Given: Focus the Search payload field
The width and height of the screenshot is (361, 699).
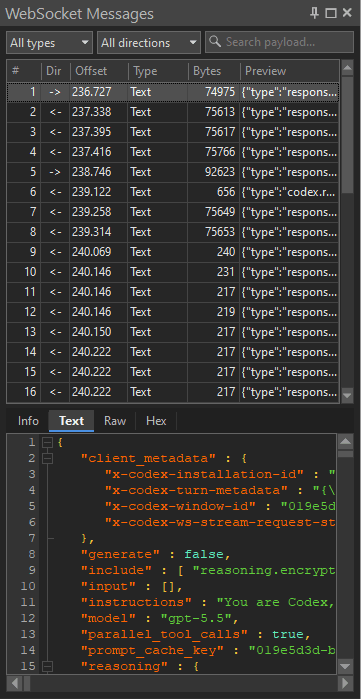Looking at the screenshot, I should click(279, 42).
